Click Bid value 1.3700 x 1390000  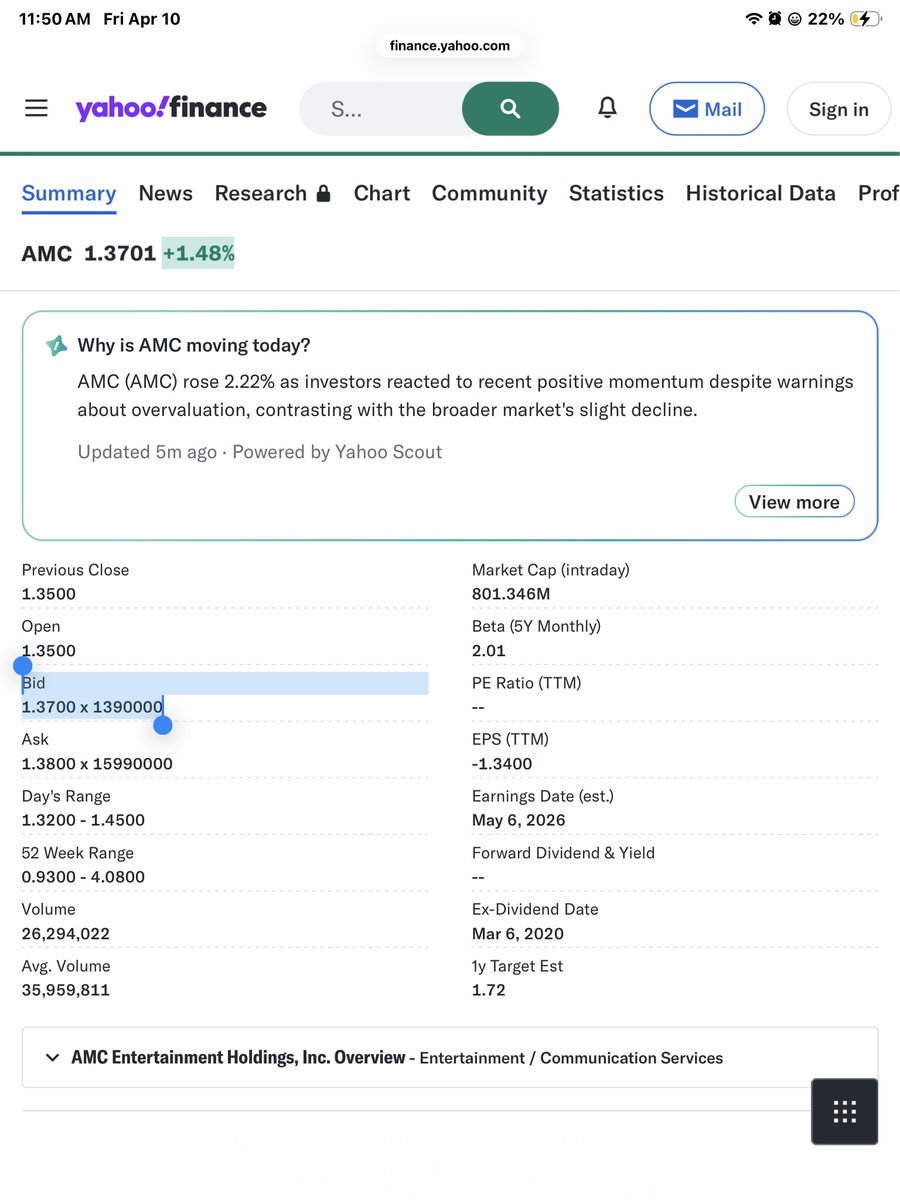point(92,707)
